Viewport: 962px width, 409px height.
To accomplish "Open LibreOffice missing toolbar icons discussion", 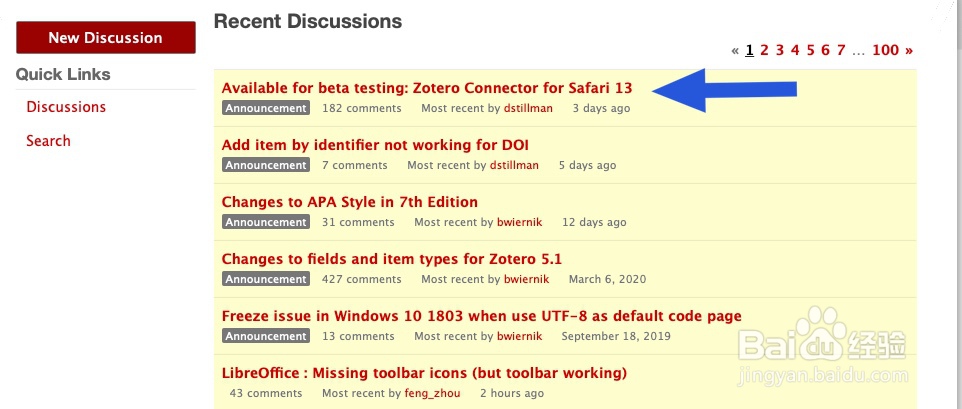I will (x=424, y=373).
